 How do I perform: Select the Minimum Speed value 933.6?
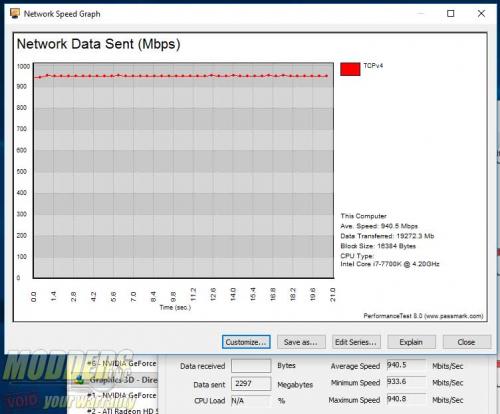pos(406,382)
